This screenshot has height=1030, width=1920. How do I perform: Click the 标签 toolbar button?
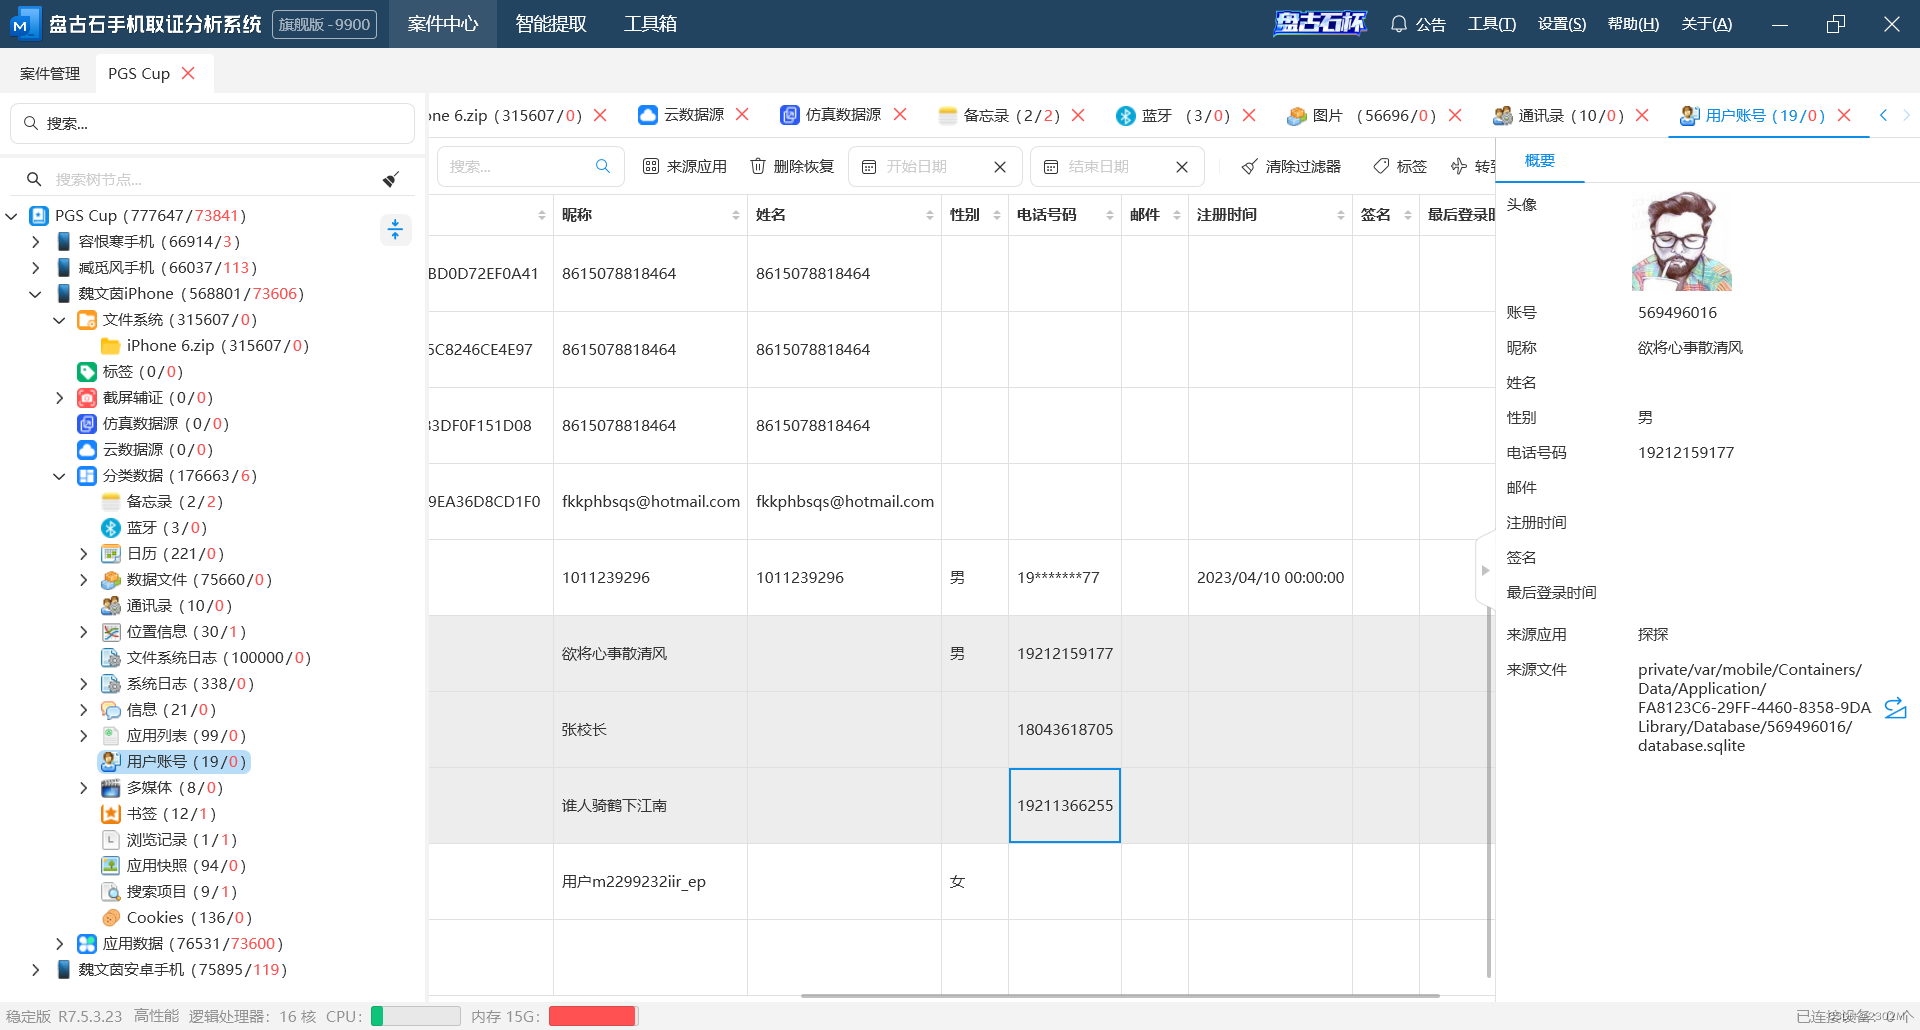(x=1399, y=166)
